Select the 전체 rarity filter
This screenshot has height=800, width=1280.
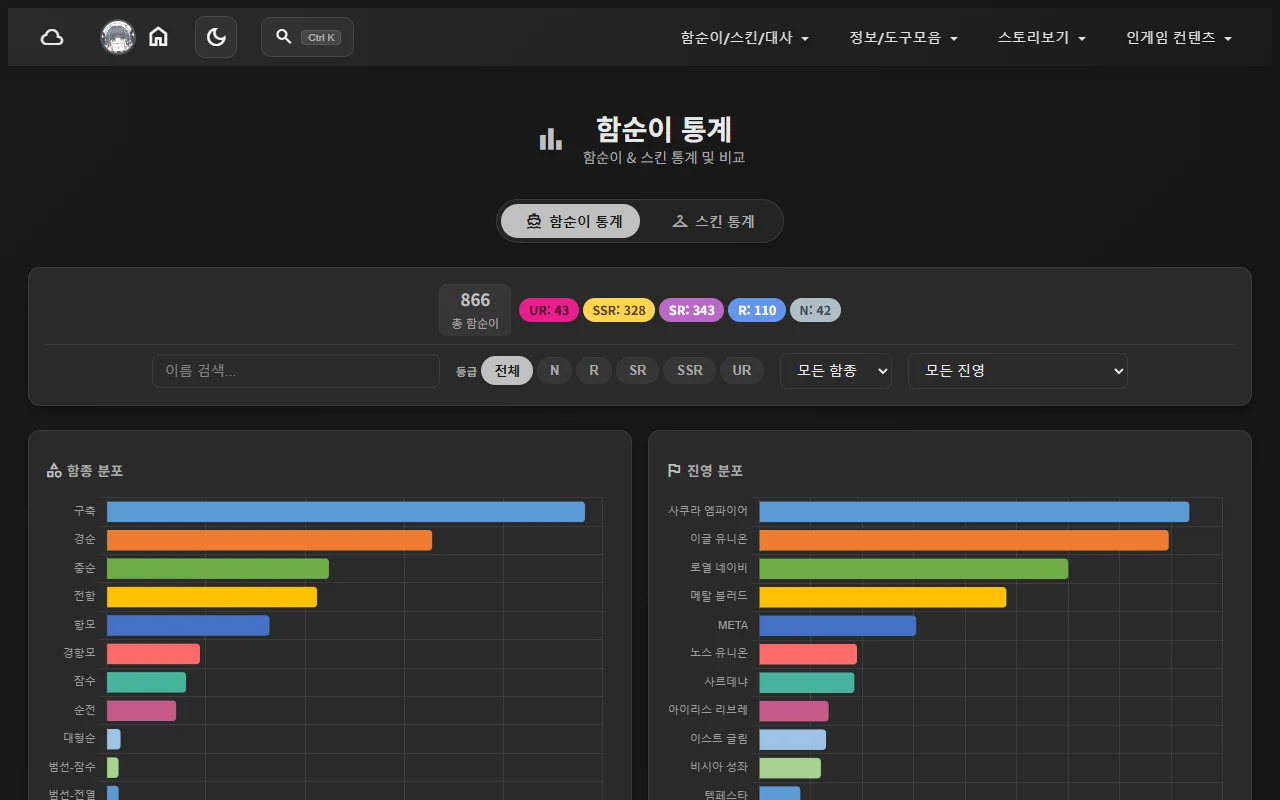coord(507,371)
